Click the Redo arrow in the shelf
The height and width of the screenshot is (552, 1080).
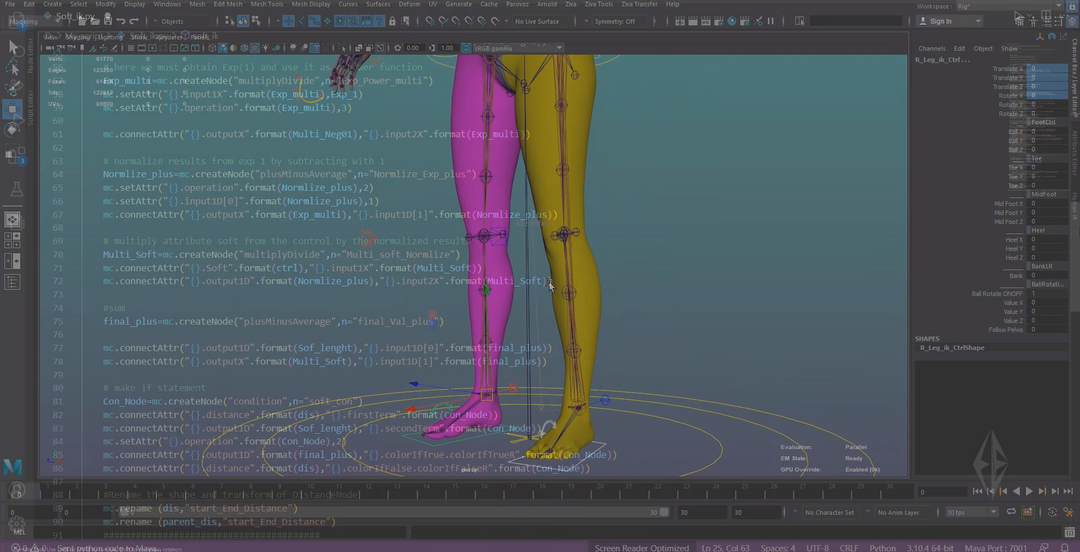pos(135,20)
